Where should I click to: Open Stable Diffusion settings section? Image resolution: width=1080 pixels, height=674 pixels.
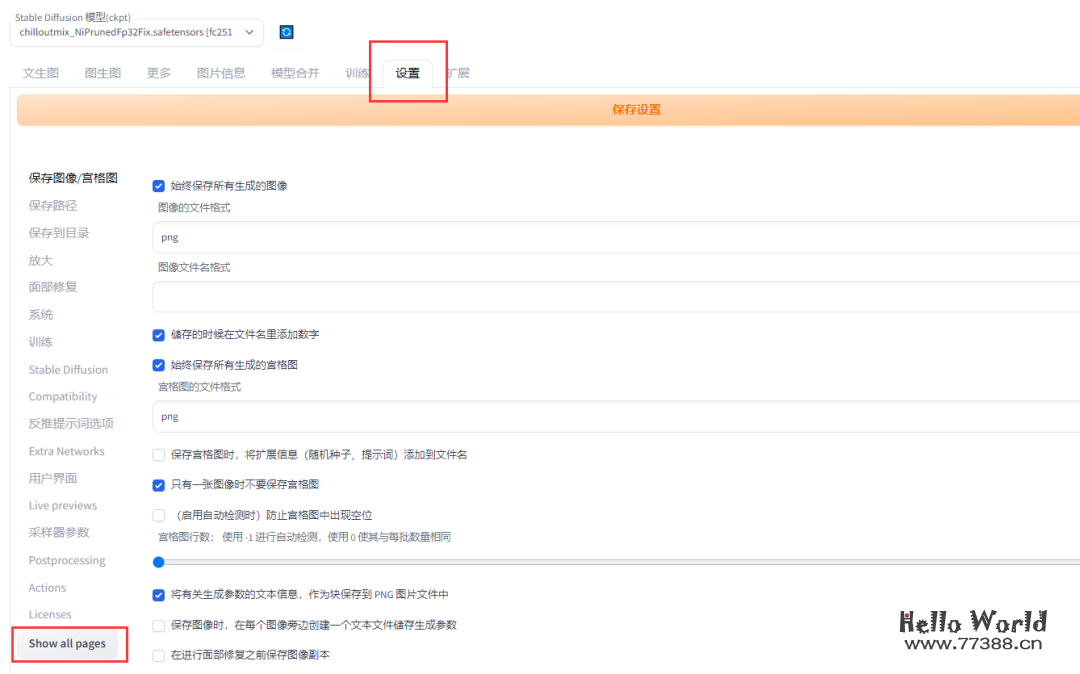[68, 370]
